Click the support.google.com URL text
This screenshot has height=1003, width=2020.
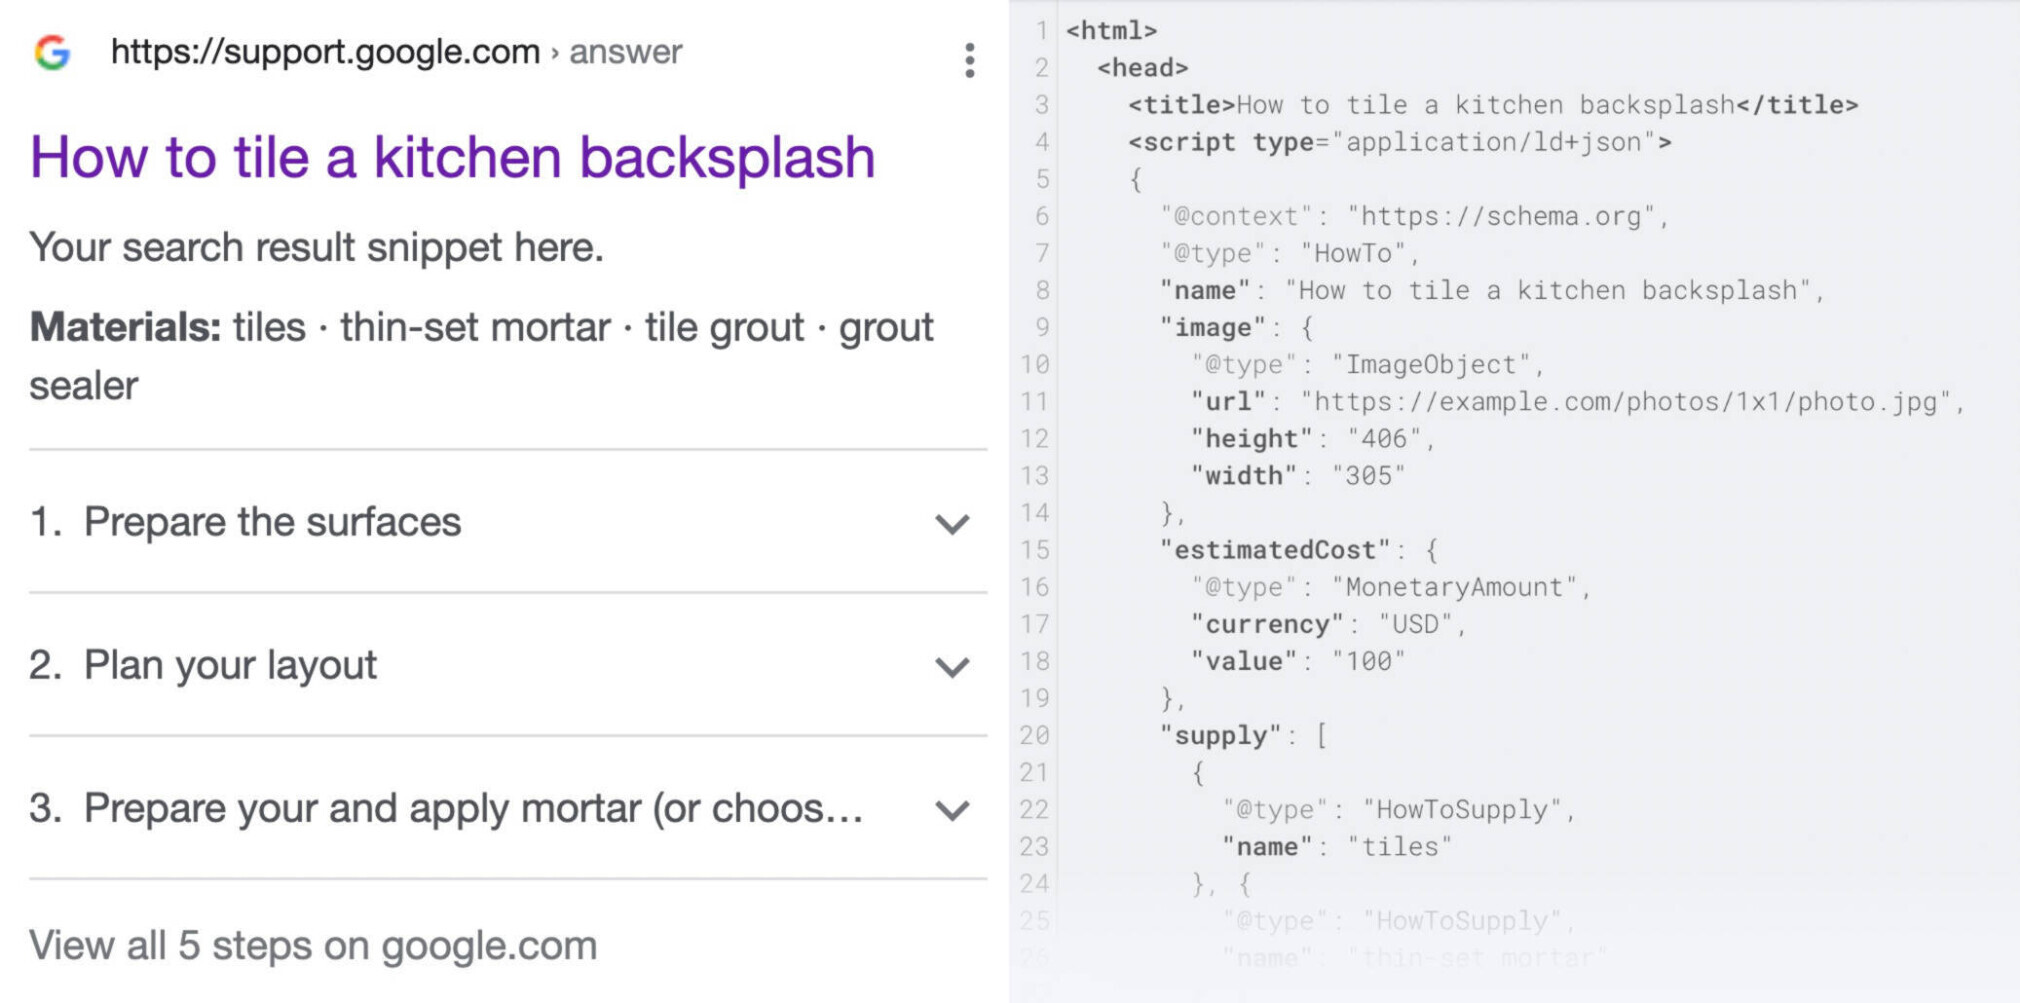click(325, 52)
